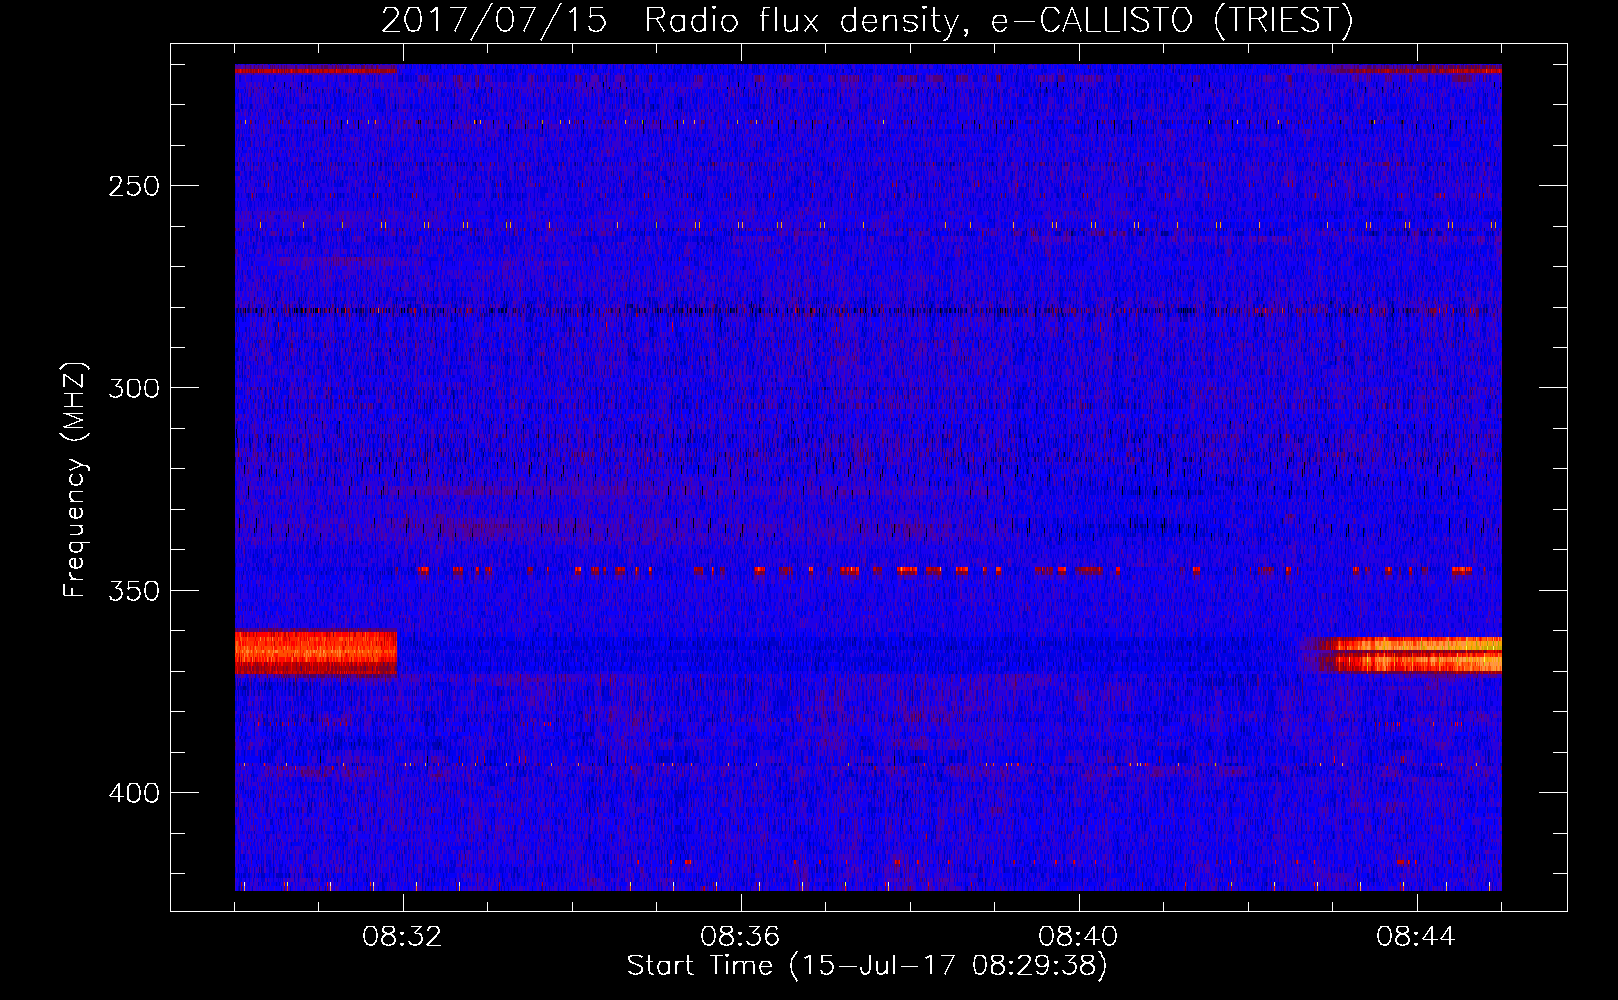This screenshot has width=1618, height=1000.
Task: Click the 08:36 time tick label
Action: click(740, 937)
